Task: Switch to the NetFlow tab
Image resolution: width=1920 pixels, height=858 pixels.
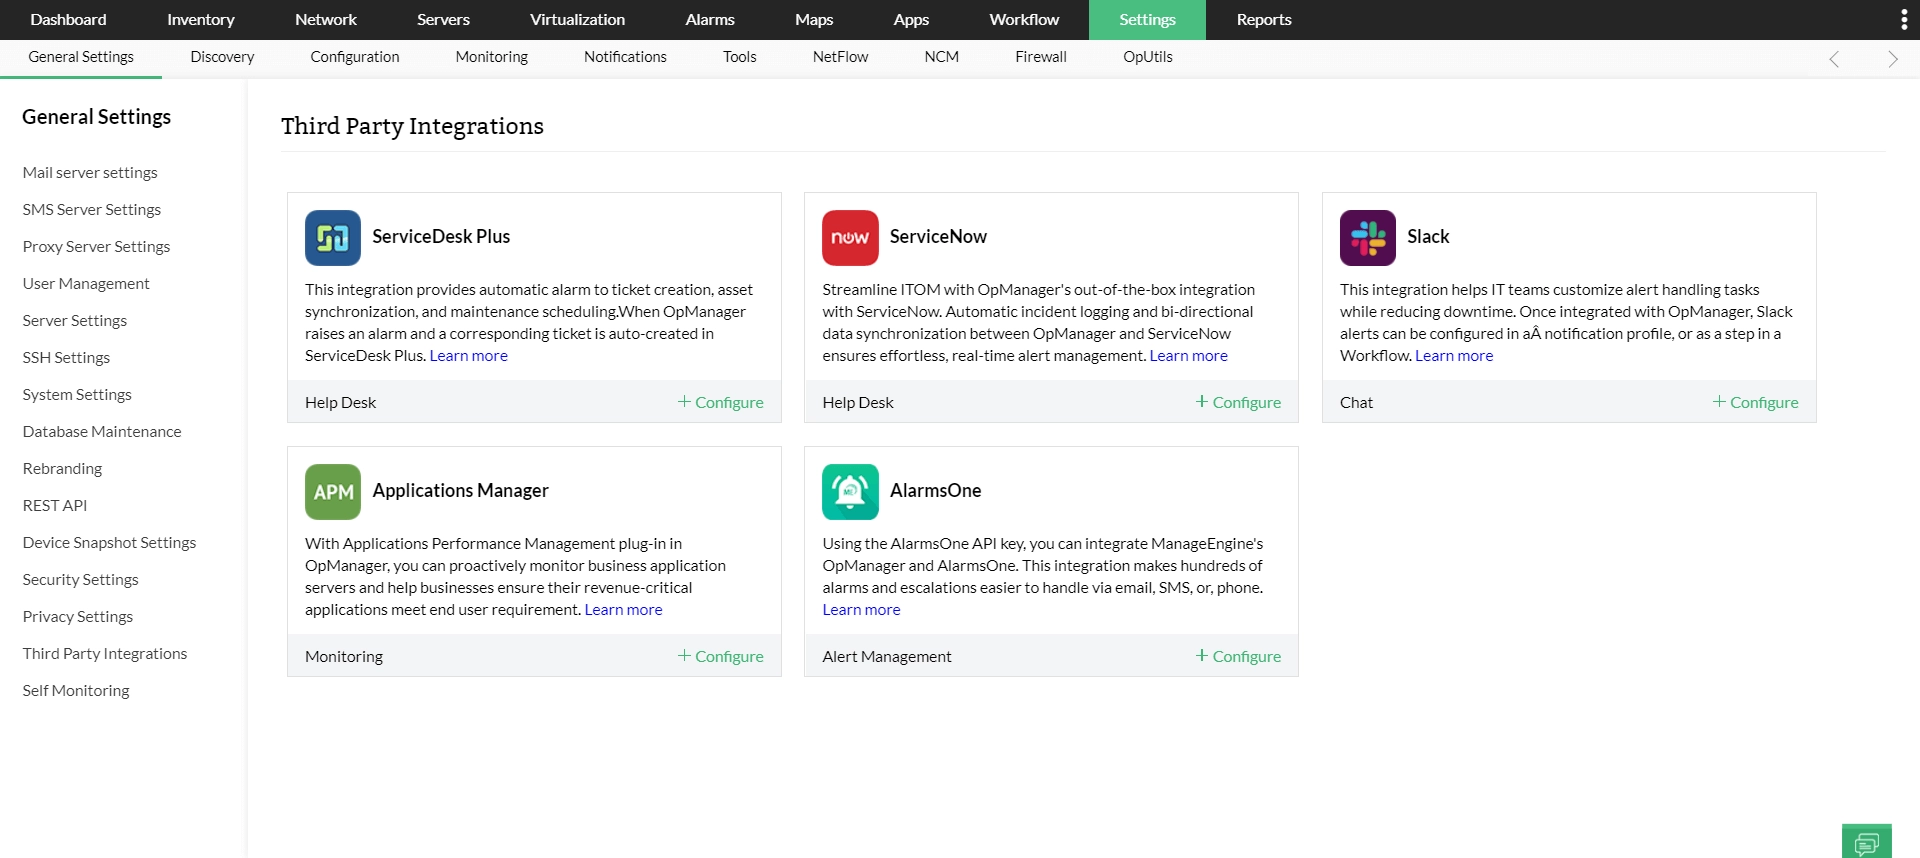Action: 840,58
